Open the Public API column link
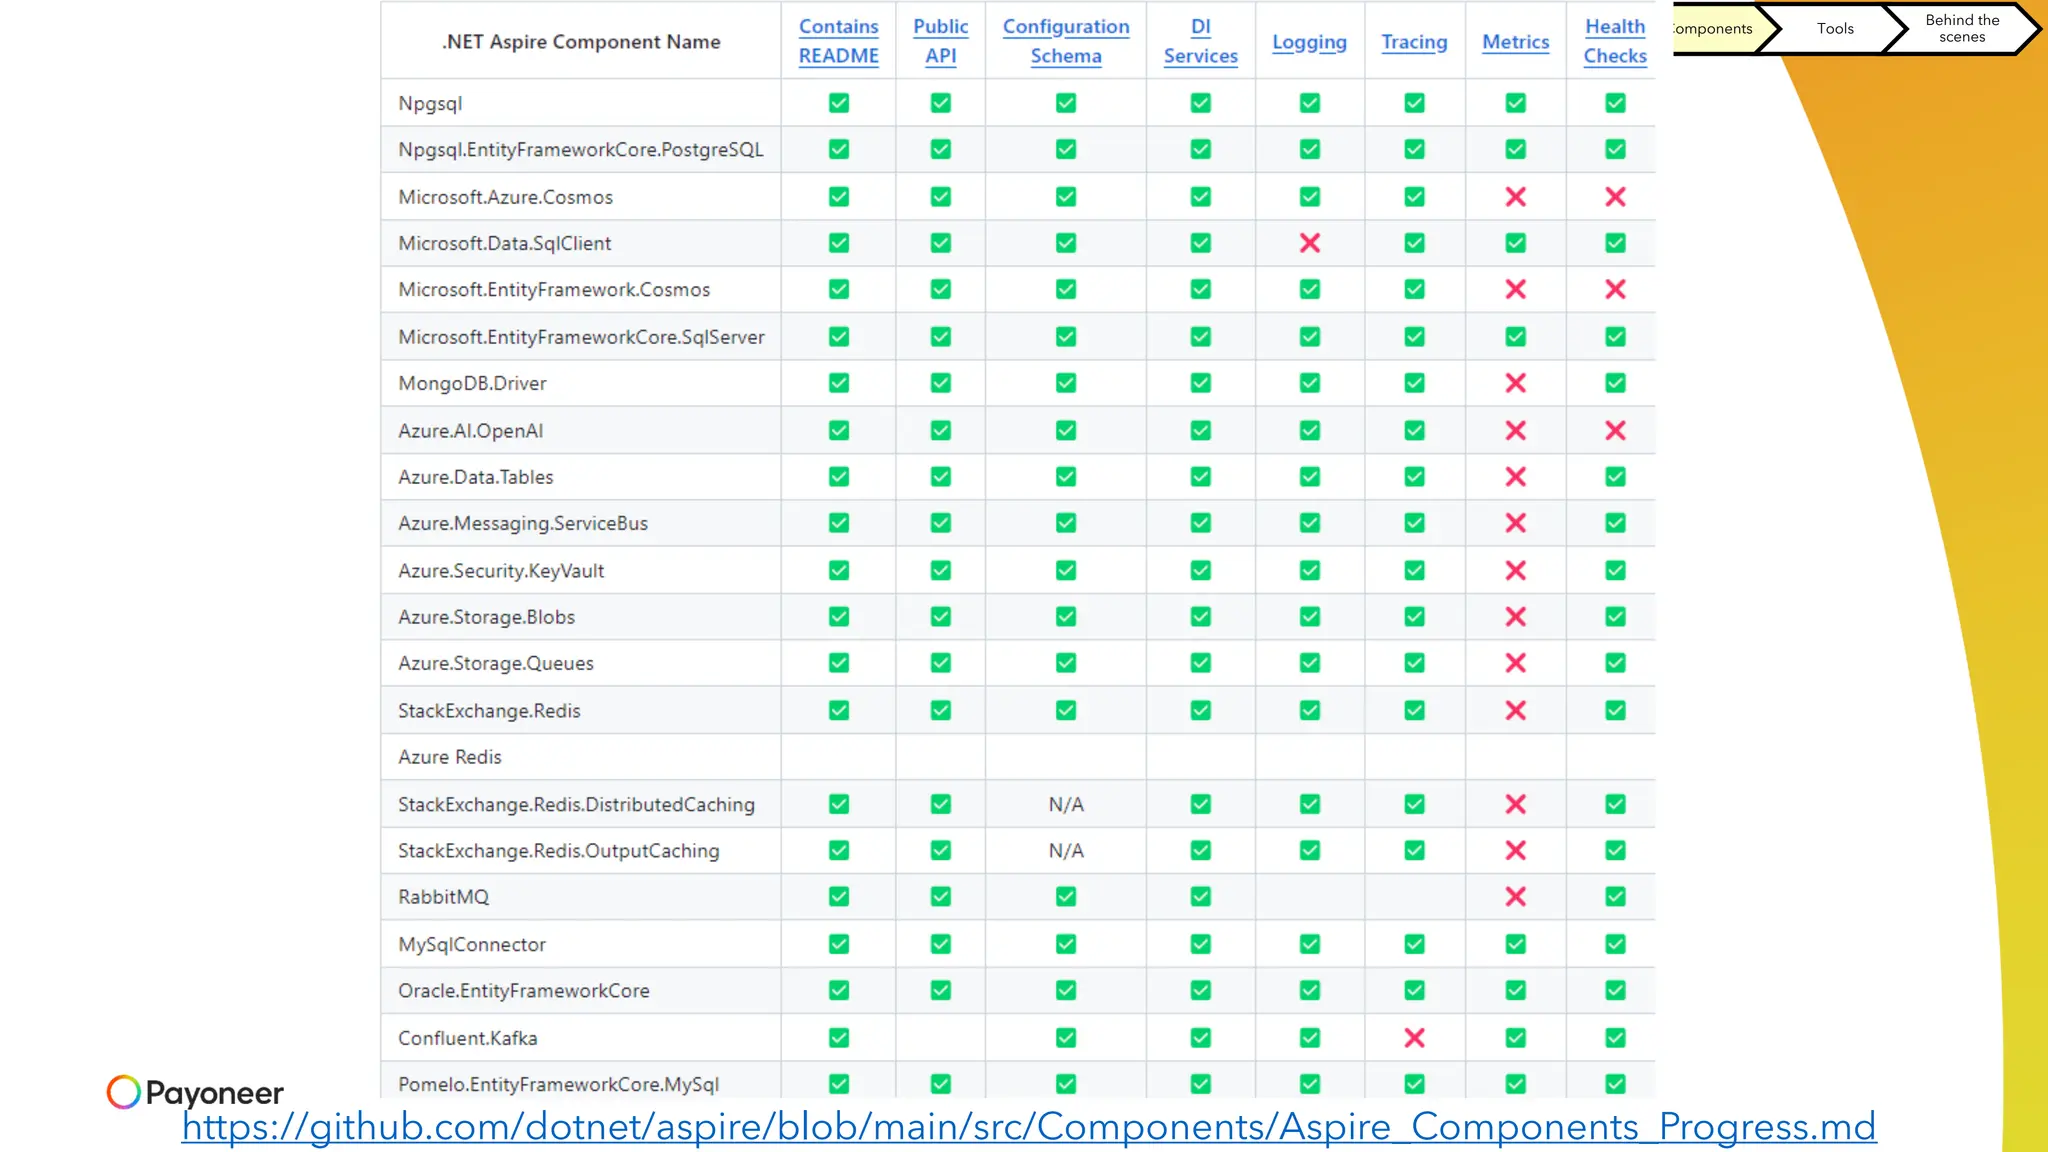 pos(940,41)
